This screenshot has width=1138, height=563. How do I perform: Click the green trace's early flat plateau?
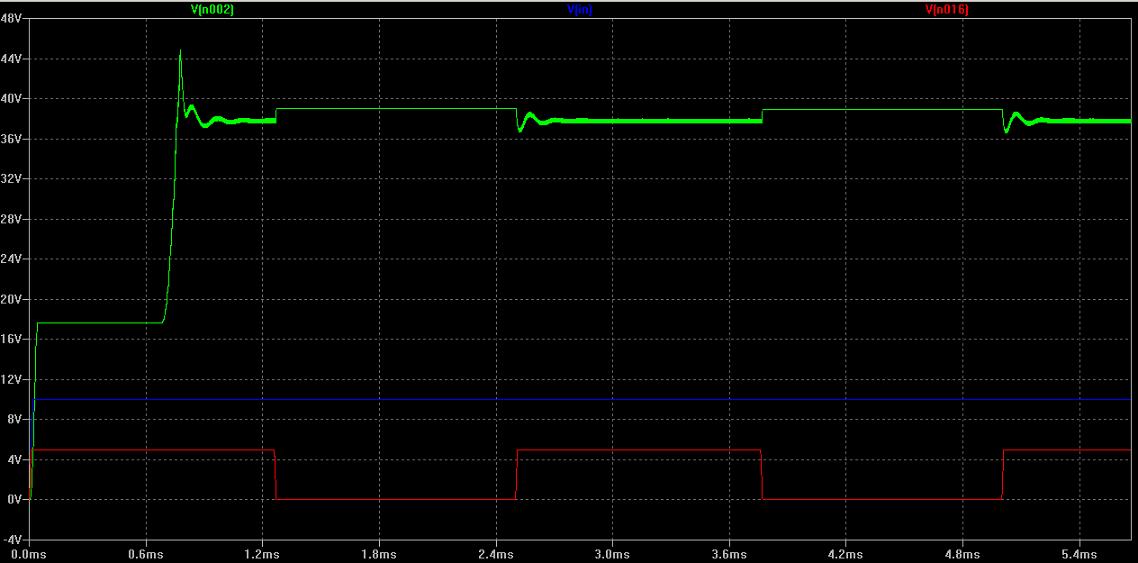pyautogui.click(x=100, y=322)
